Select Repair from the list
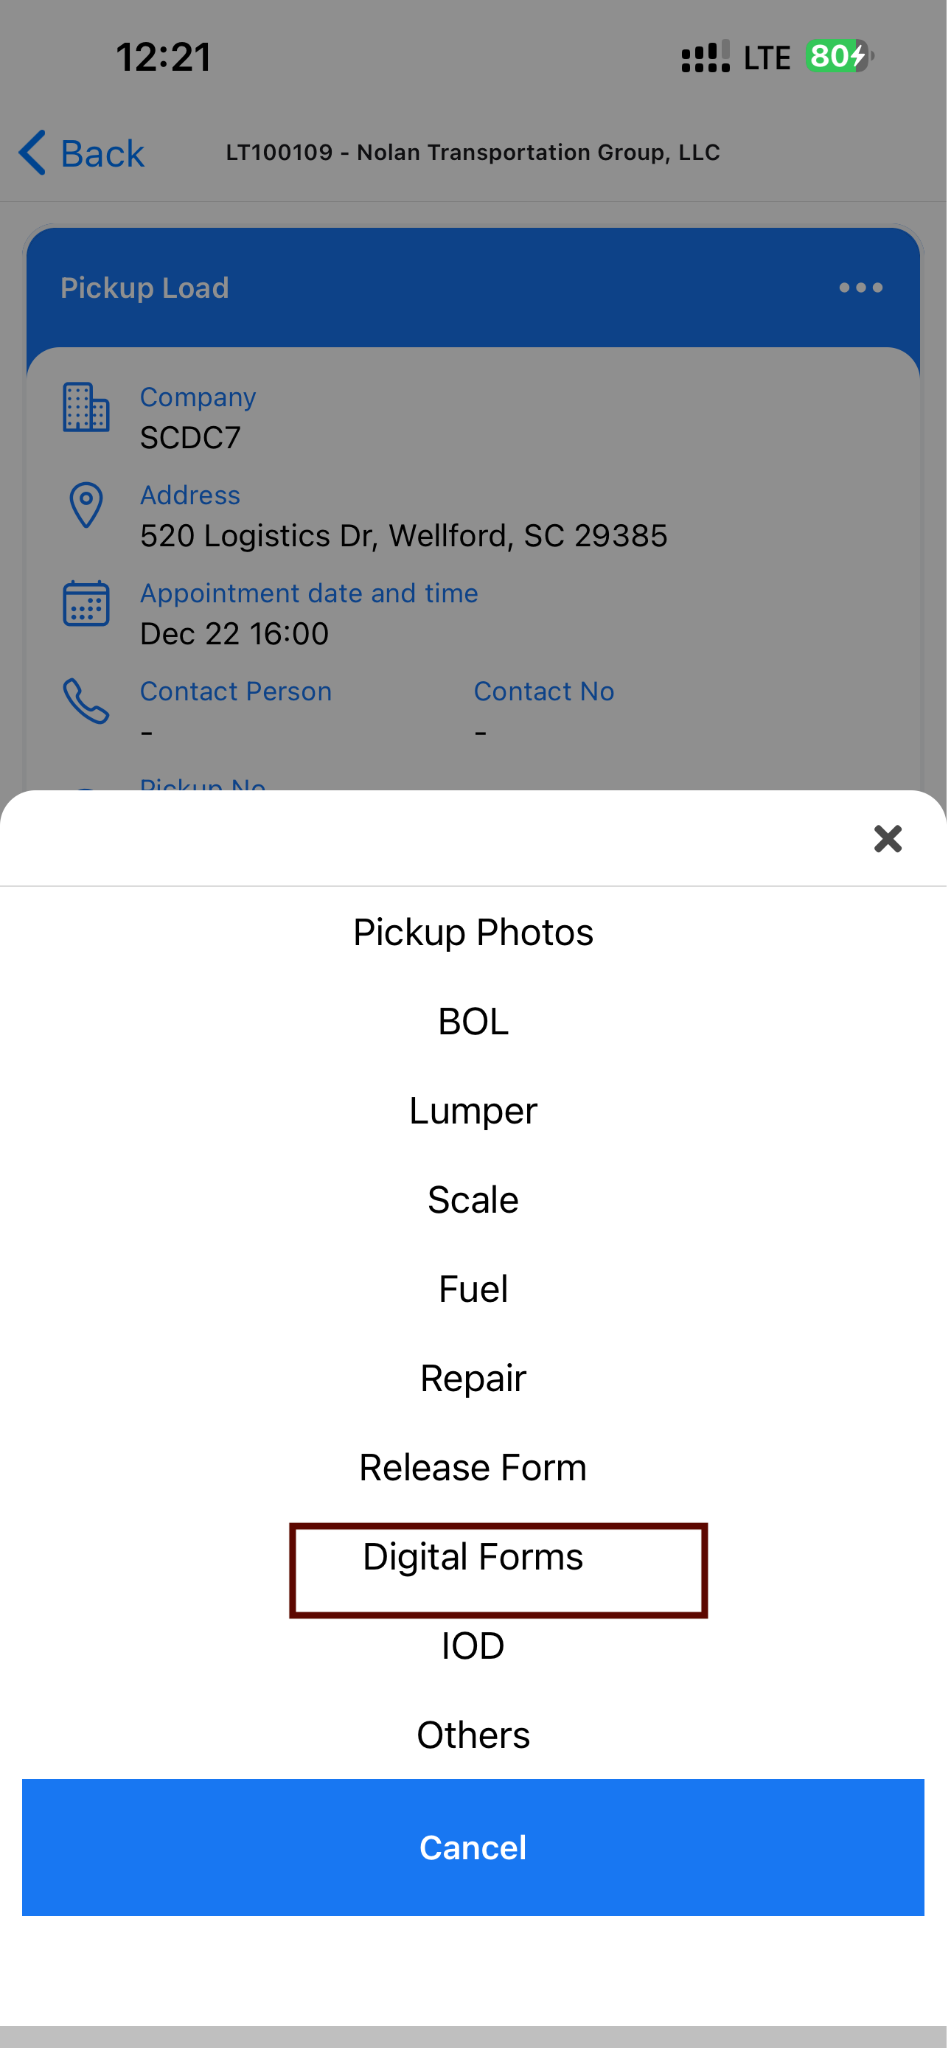This screenshot has width=947, height=2048. pos(473,1378)
